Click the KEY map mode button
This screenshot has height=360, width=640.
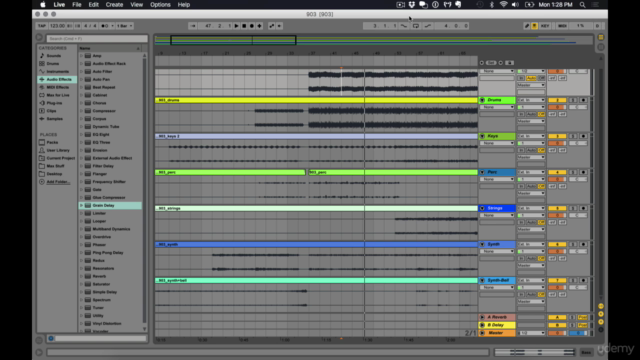coord(545,26)
